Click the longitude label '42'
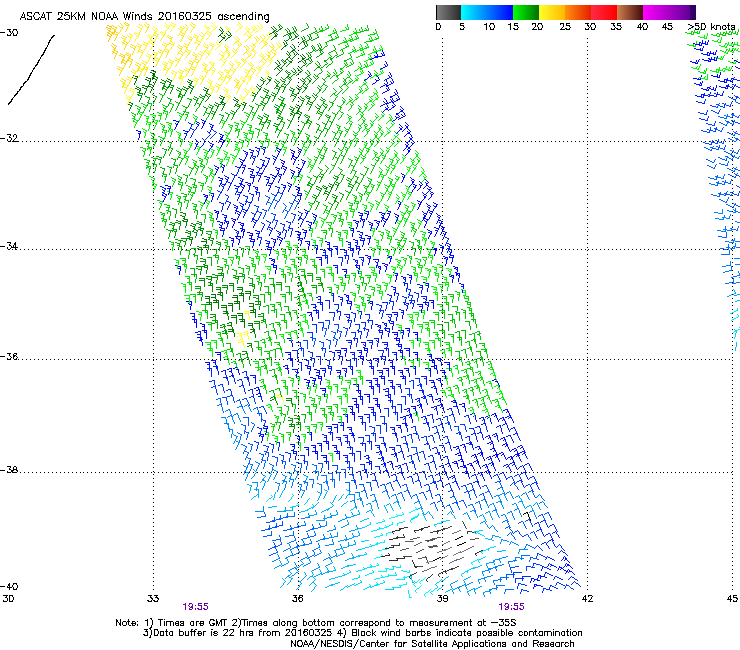The image size is (740, 650). 587,599
